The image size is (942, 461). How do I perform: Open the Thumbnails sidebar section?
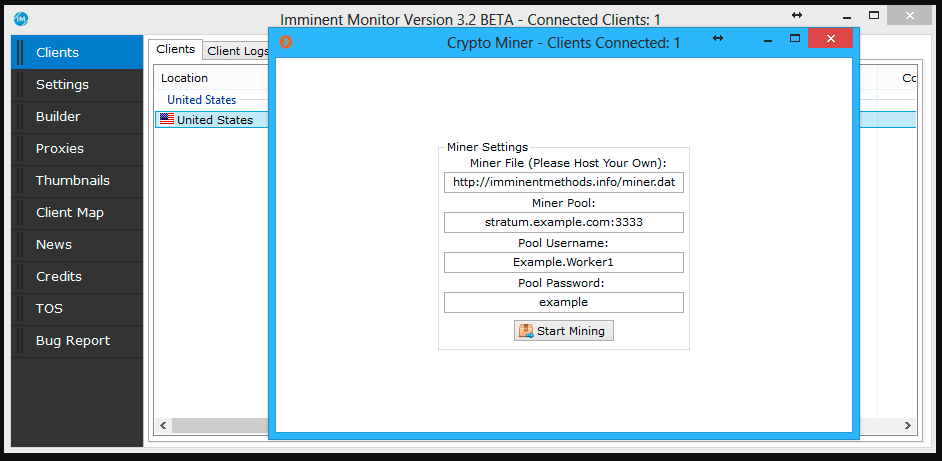(x=77, y=180)
